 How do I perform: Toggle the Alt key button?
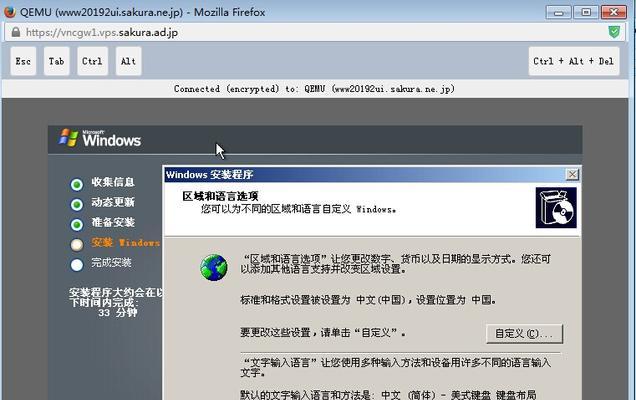tap(128, 61)
